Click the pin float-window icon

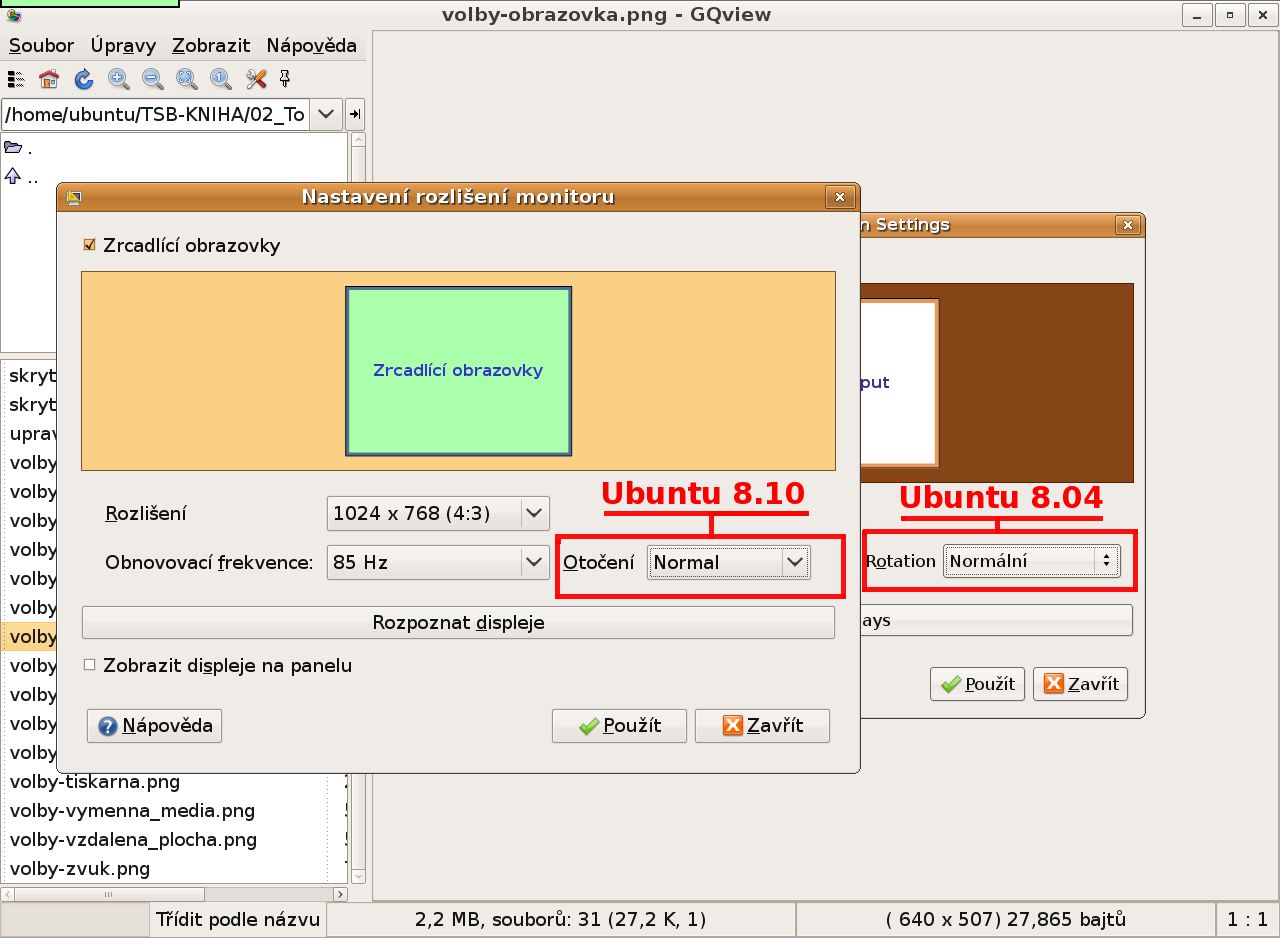(x=284, y=79)
